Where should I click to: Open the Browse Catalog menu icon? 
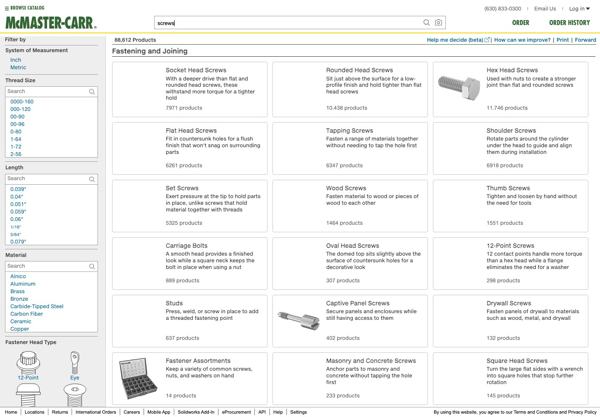(x=7, y=8)
